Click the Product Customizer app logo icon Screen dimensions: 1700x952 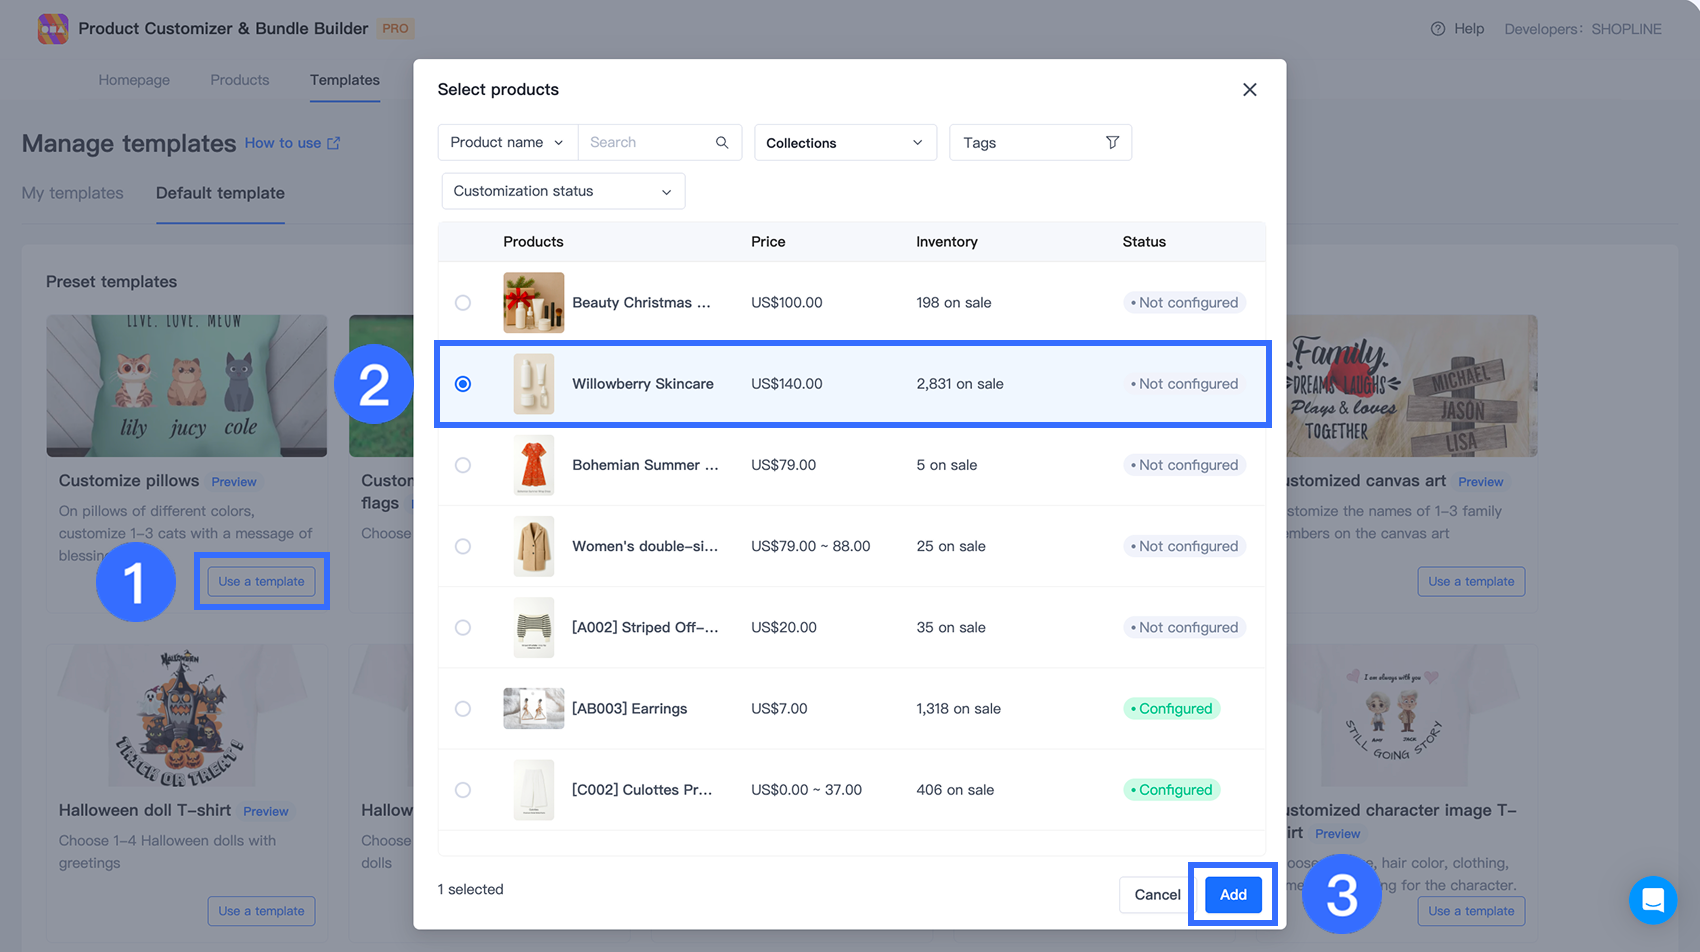click(53, 28)
